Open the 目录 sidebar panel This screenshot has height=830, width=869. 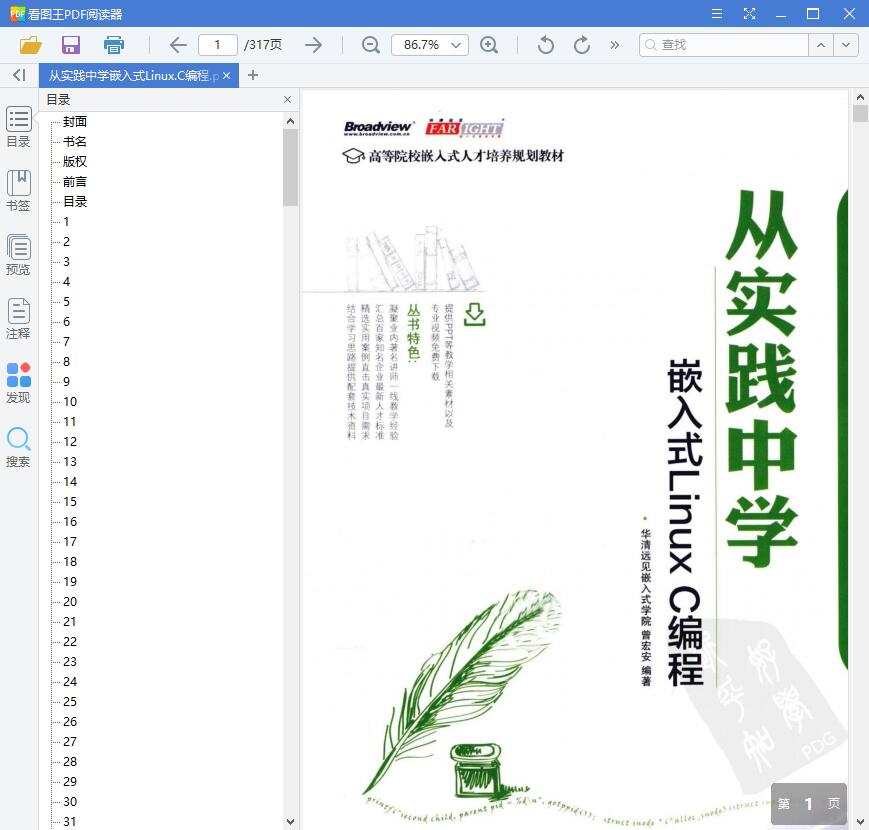coord(18,127)
